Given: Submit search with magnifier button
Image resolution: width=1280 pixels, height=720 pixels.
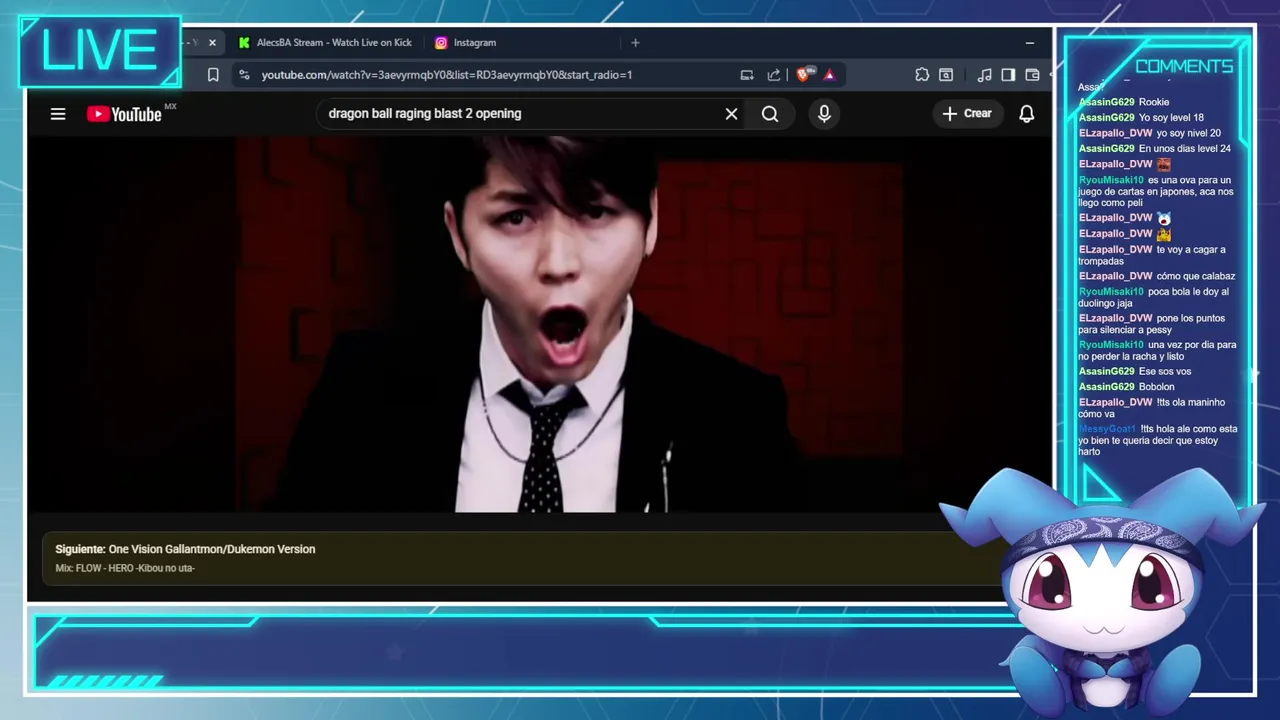Looking at the screenshot, I should pos(770,114).
